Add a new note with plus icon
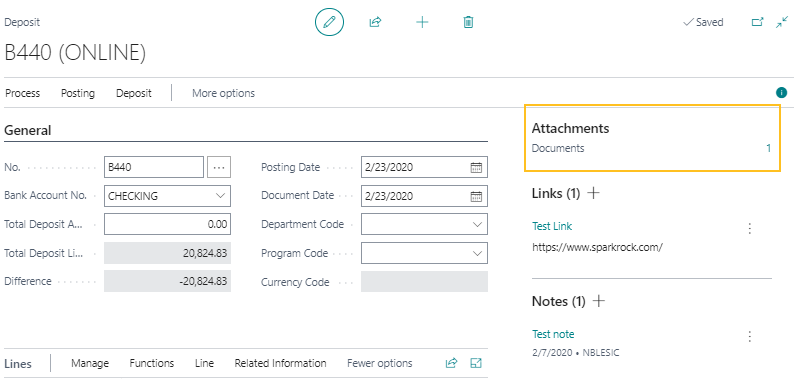The width and height of the screenshot is (799, 379). pos(599,301)
